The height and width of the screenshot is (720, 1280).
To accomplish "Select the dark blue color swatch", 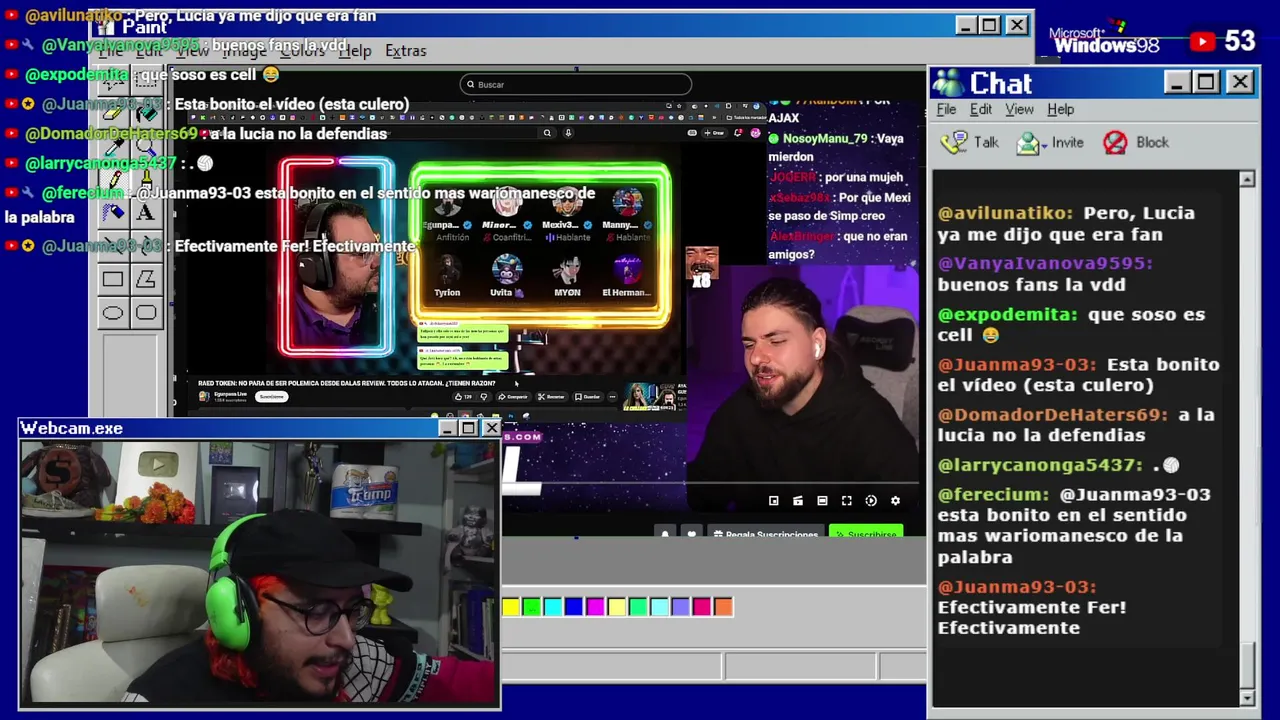I will pyautogui.click(x=574, y=606).
